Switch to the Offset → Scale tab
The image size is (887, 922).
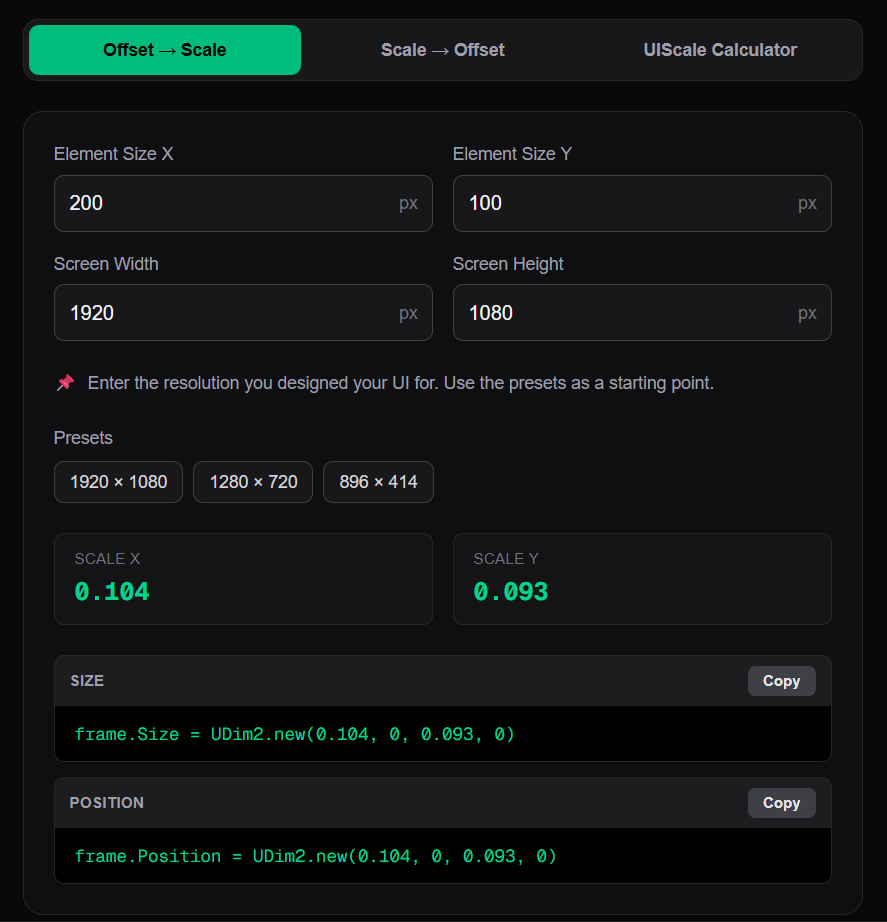click(165, 50)
